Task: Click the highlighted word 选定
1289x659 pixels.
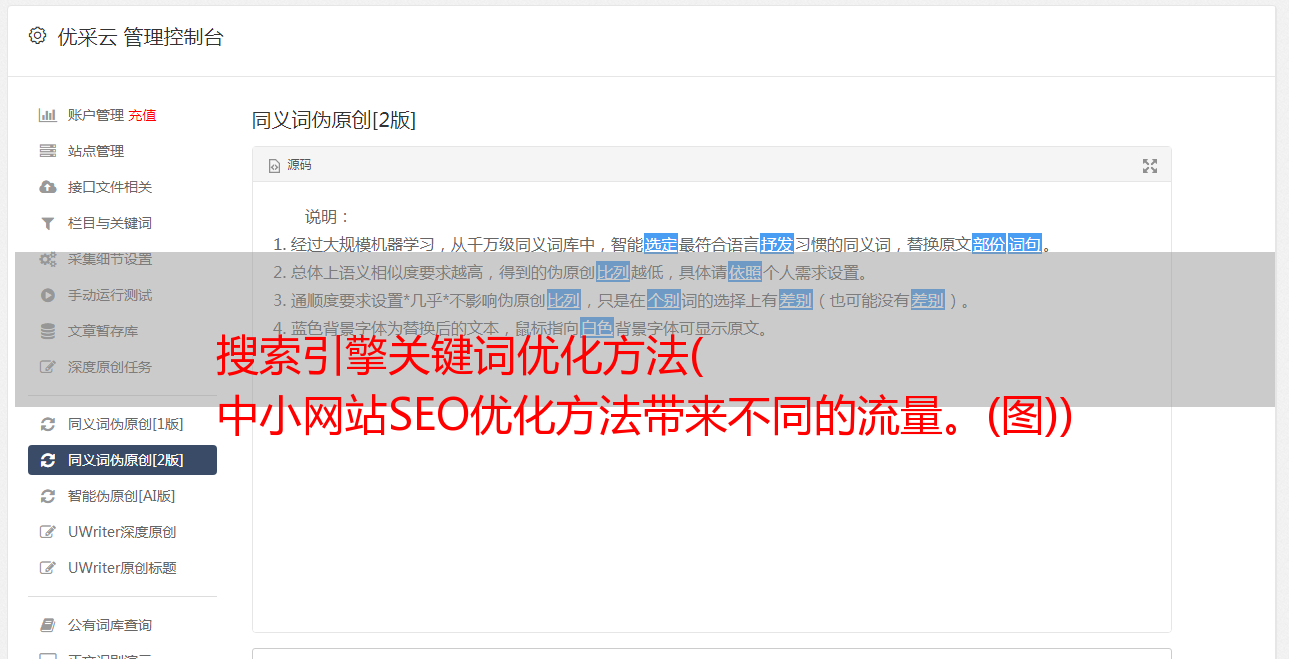Action: pos(661,244)
